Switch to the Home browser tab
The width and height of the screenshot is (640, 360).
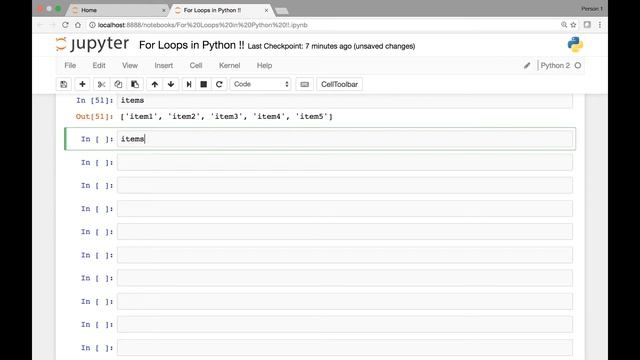118,10
